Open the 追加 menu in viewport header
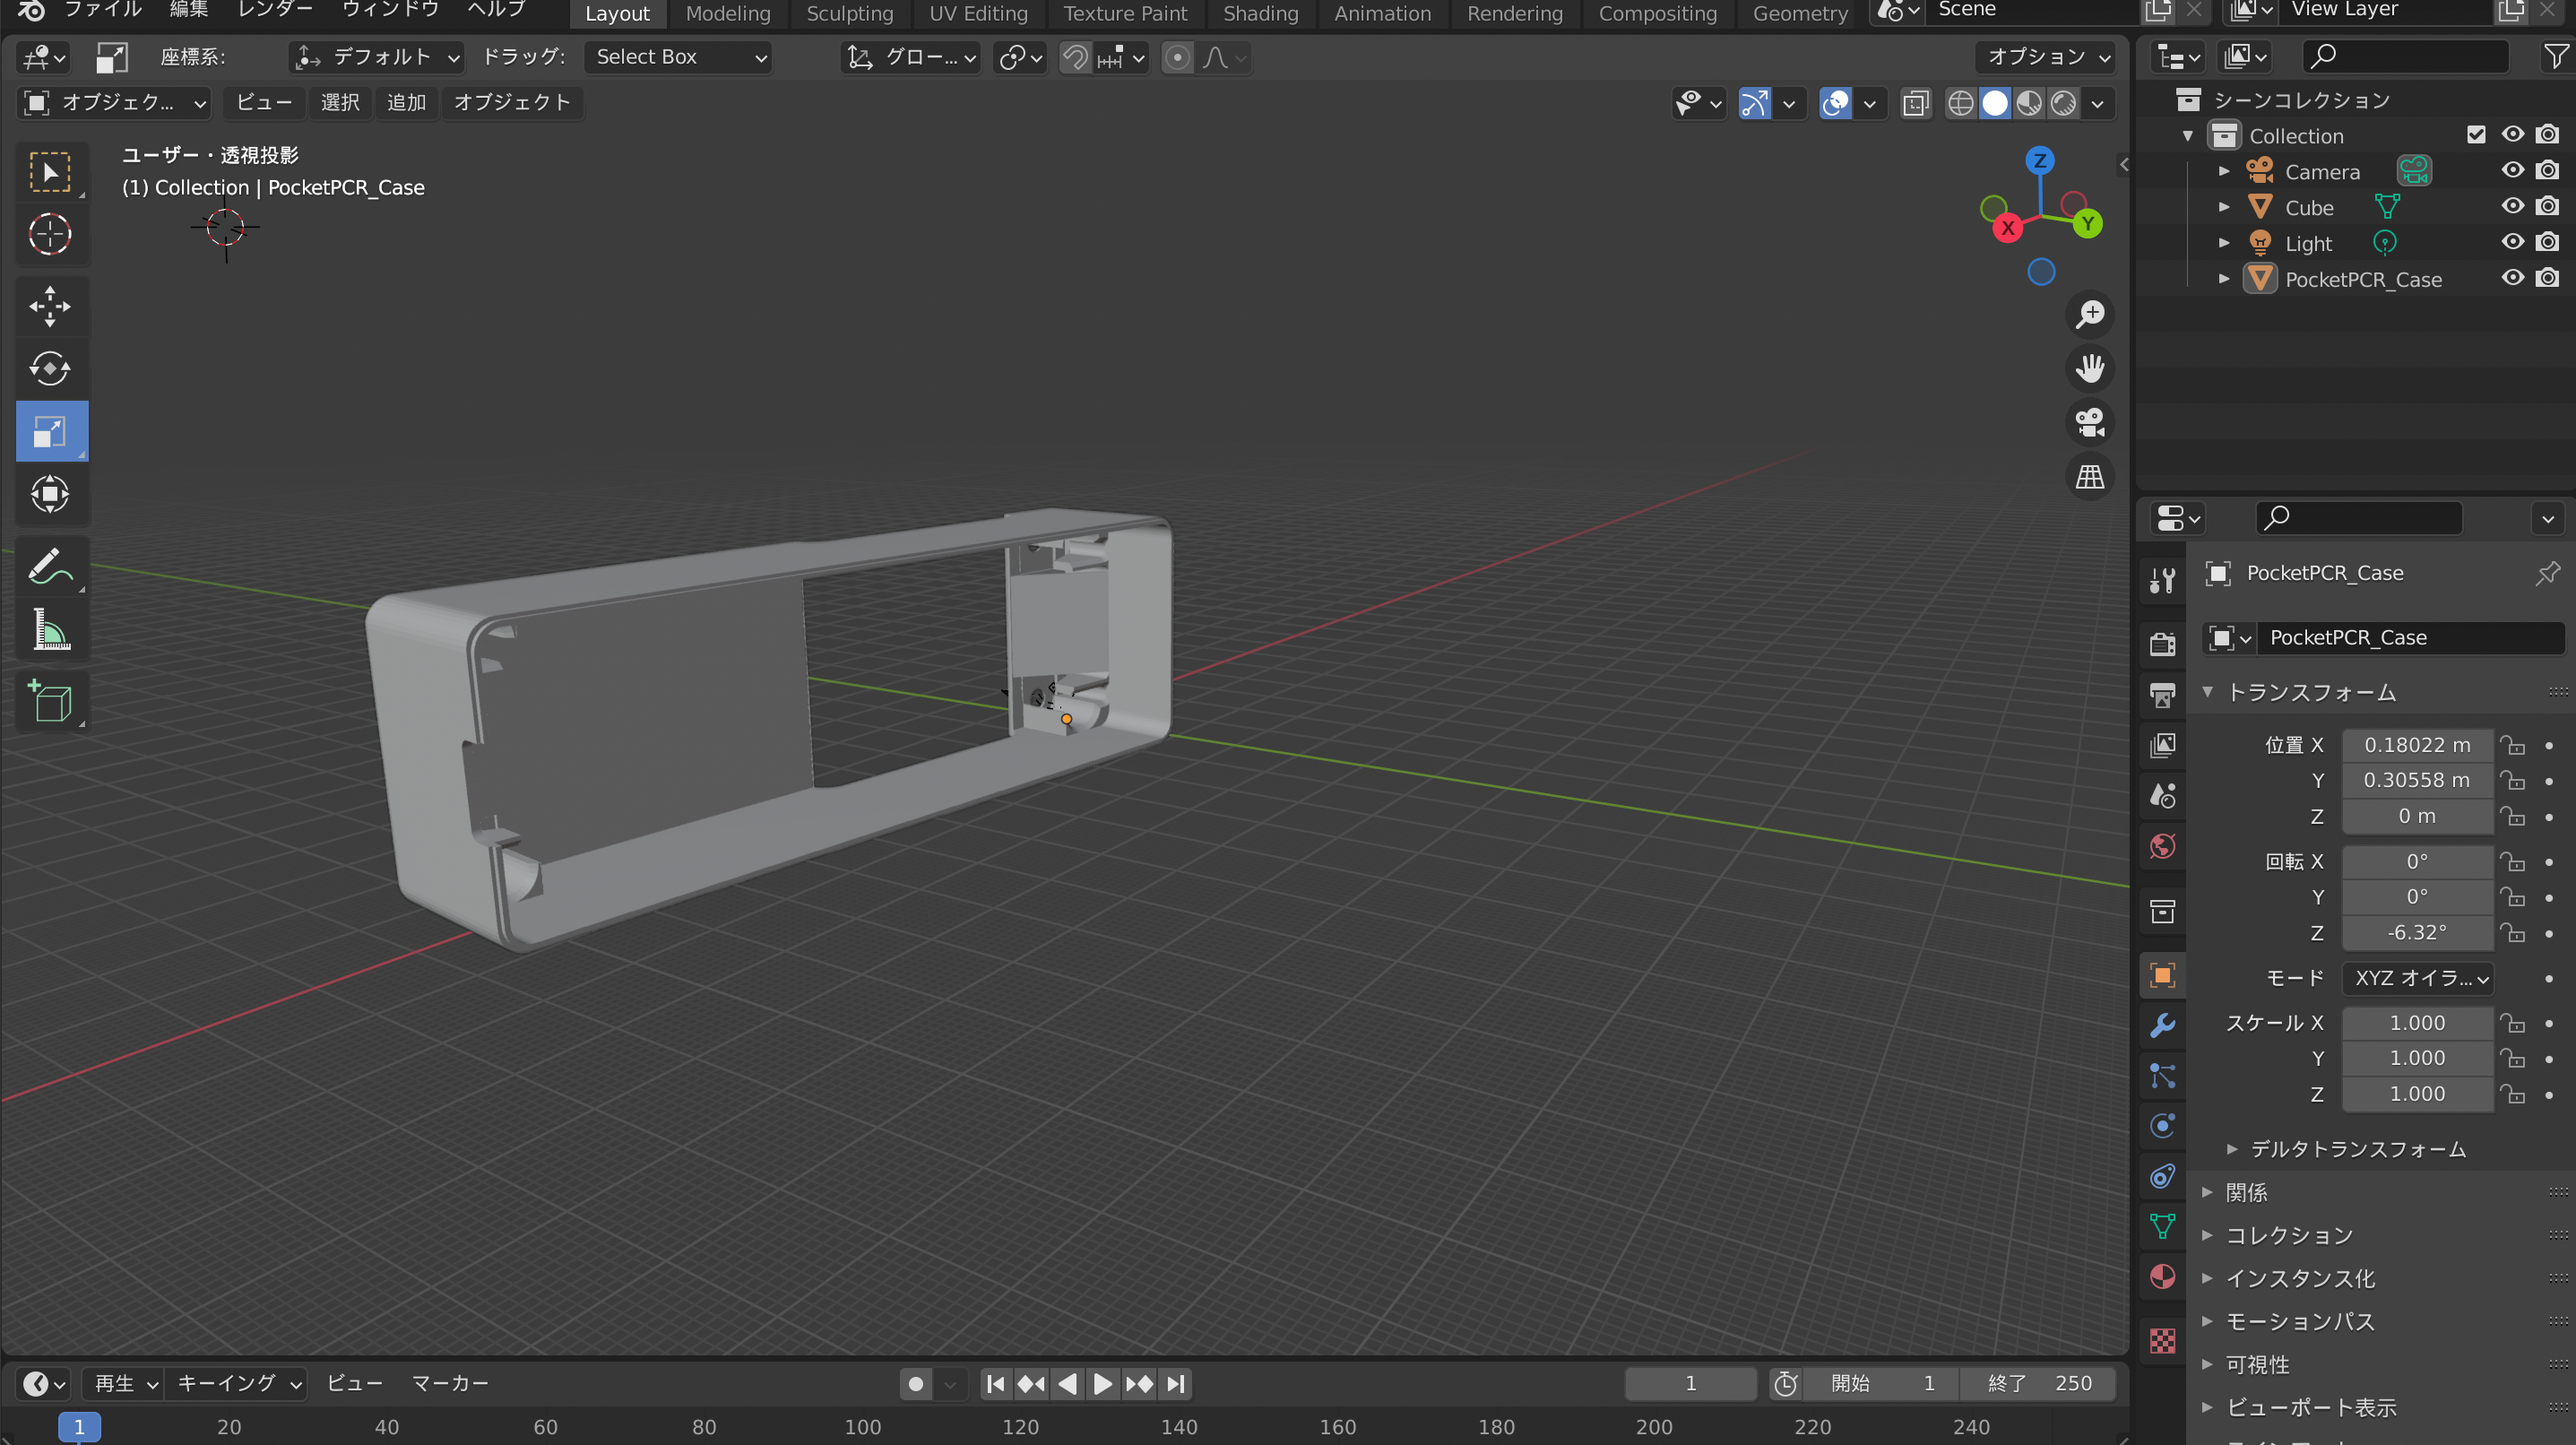Screen dimensions: 2576x1445 [406, 103]
